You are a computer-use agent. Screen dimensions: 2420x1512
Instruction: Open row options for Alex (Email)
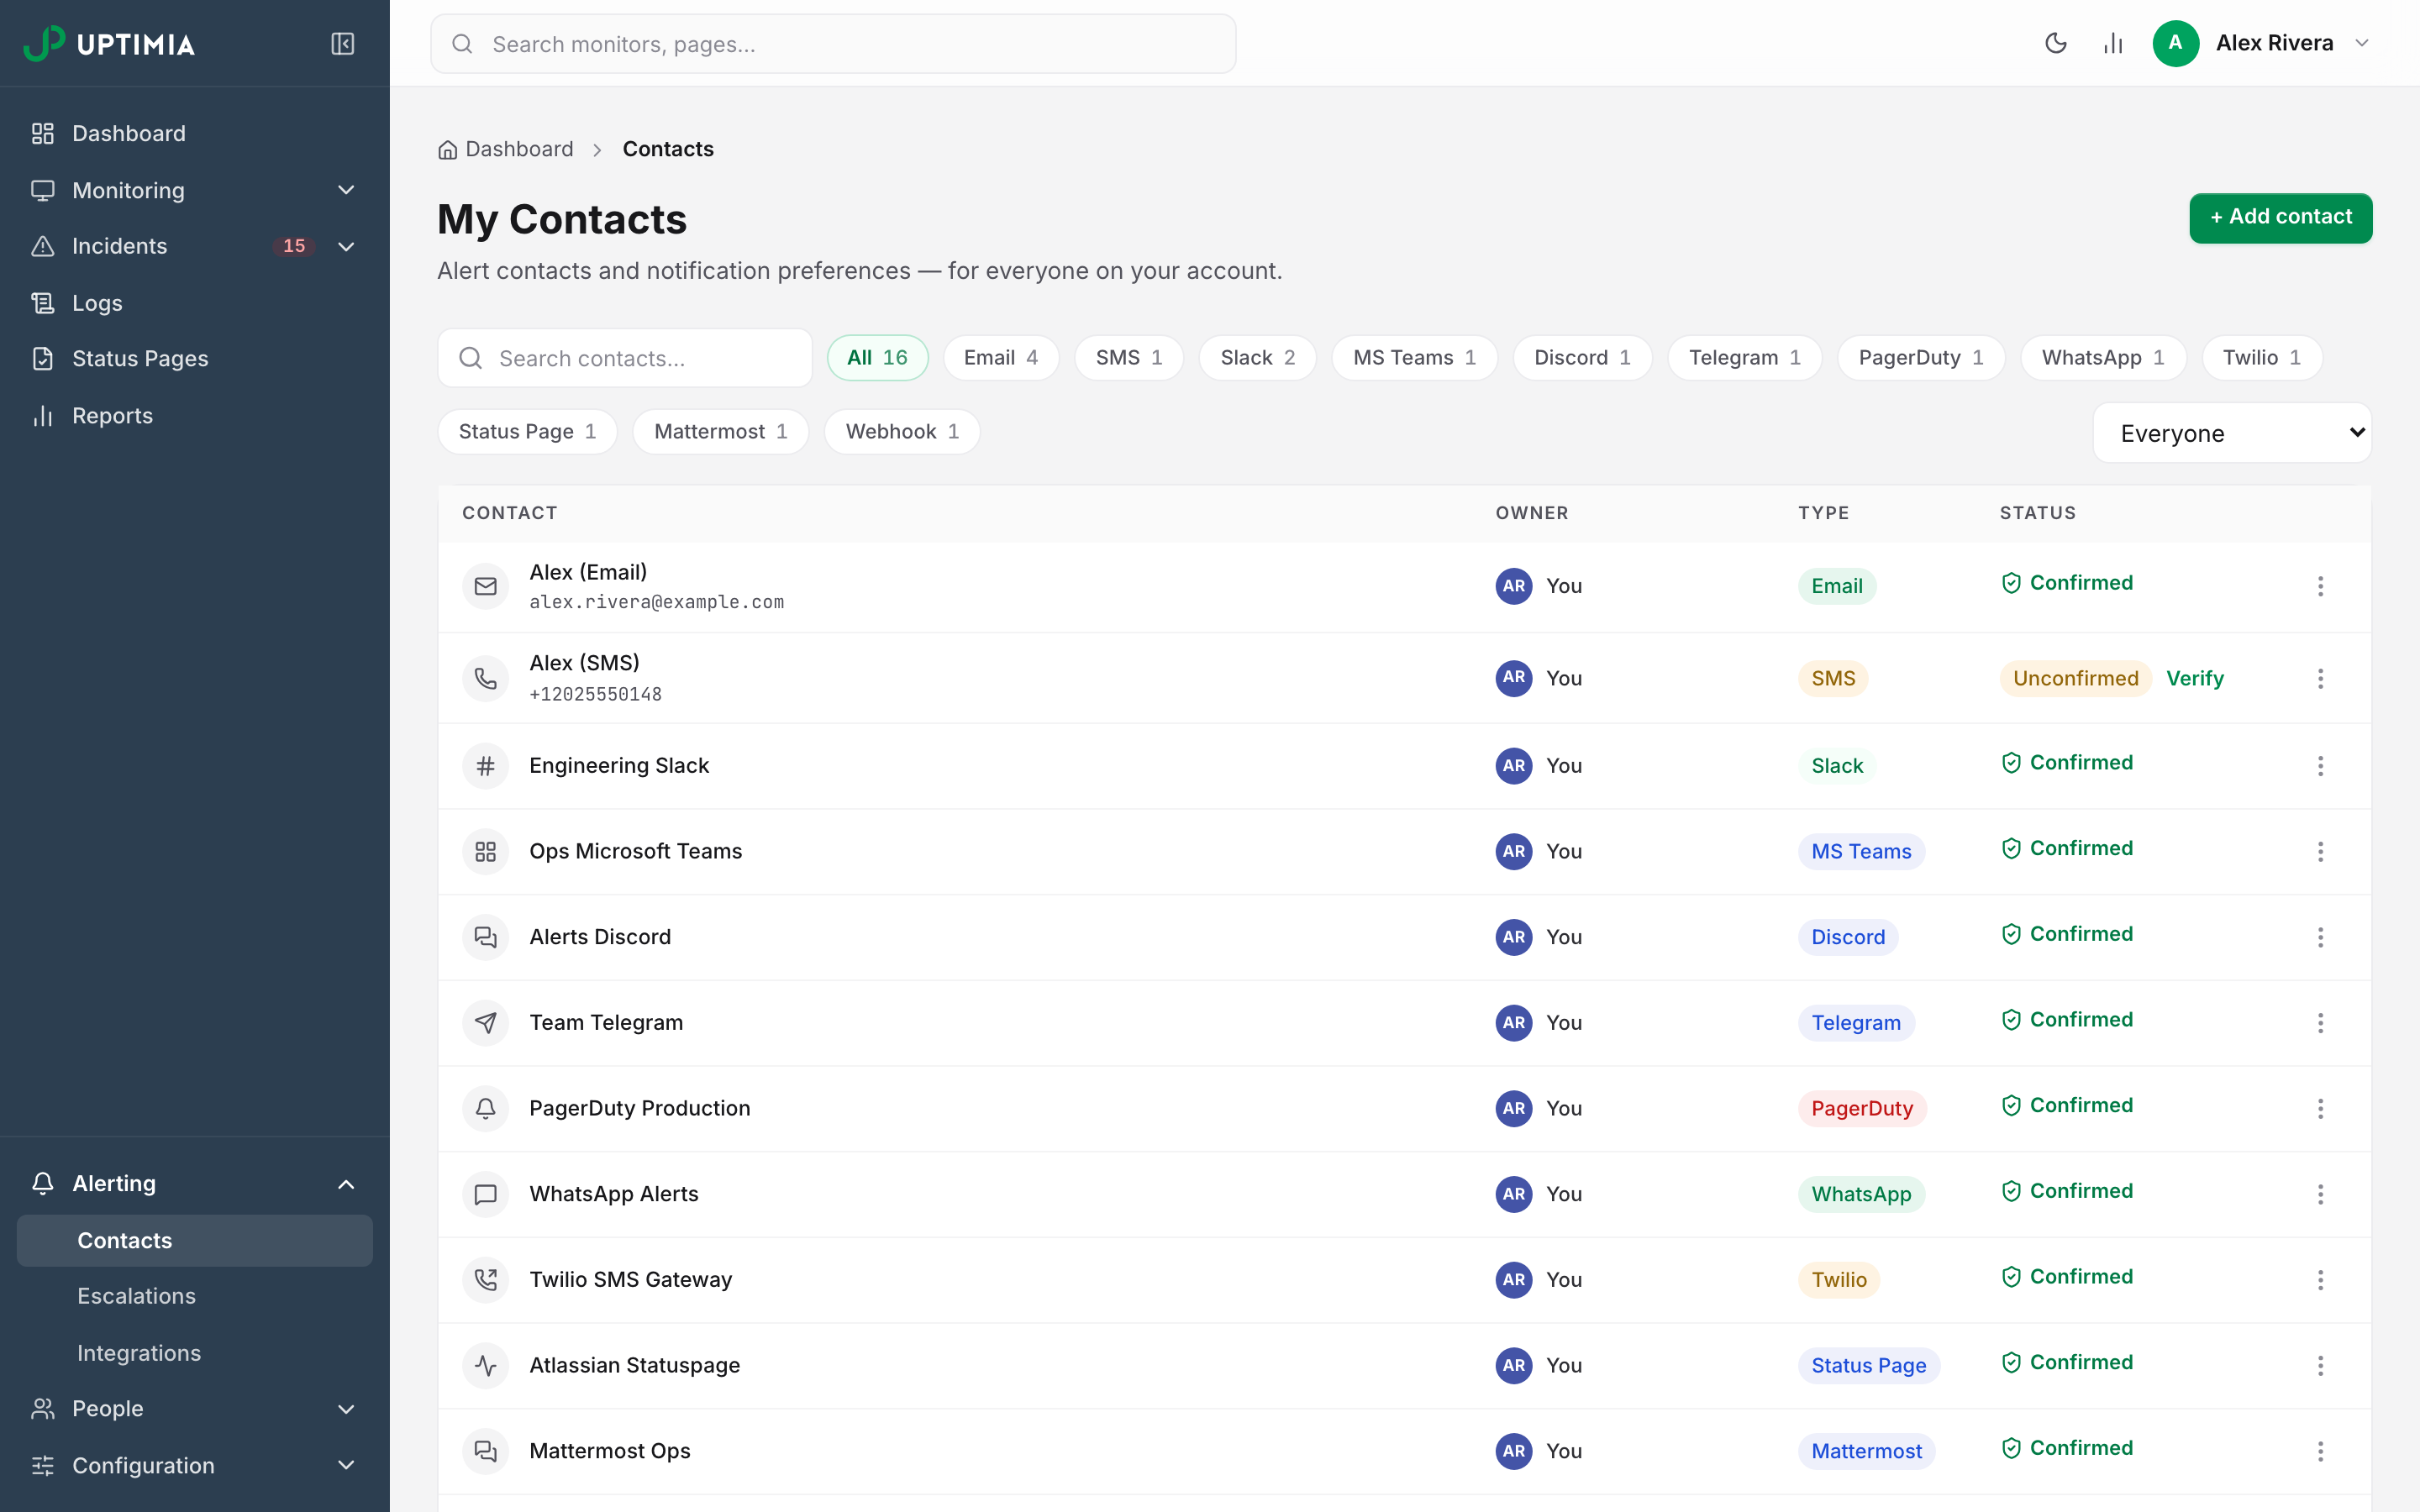coord(2320,586)
